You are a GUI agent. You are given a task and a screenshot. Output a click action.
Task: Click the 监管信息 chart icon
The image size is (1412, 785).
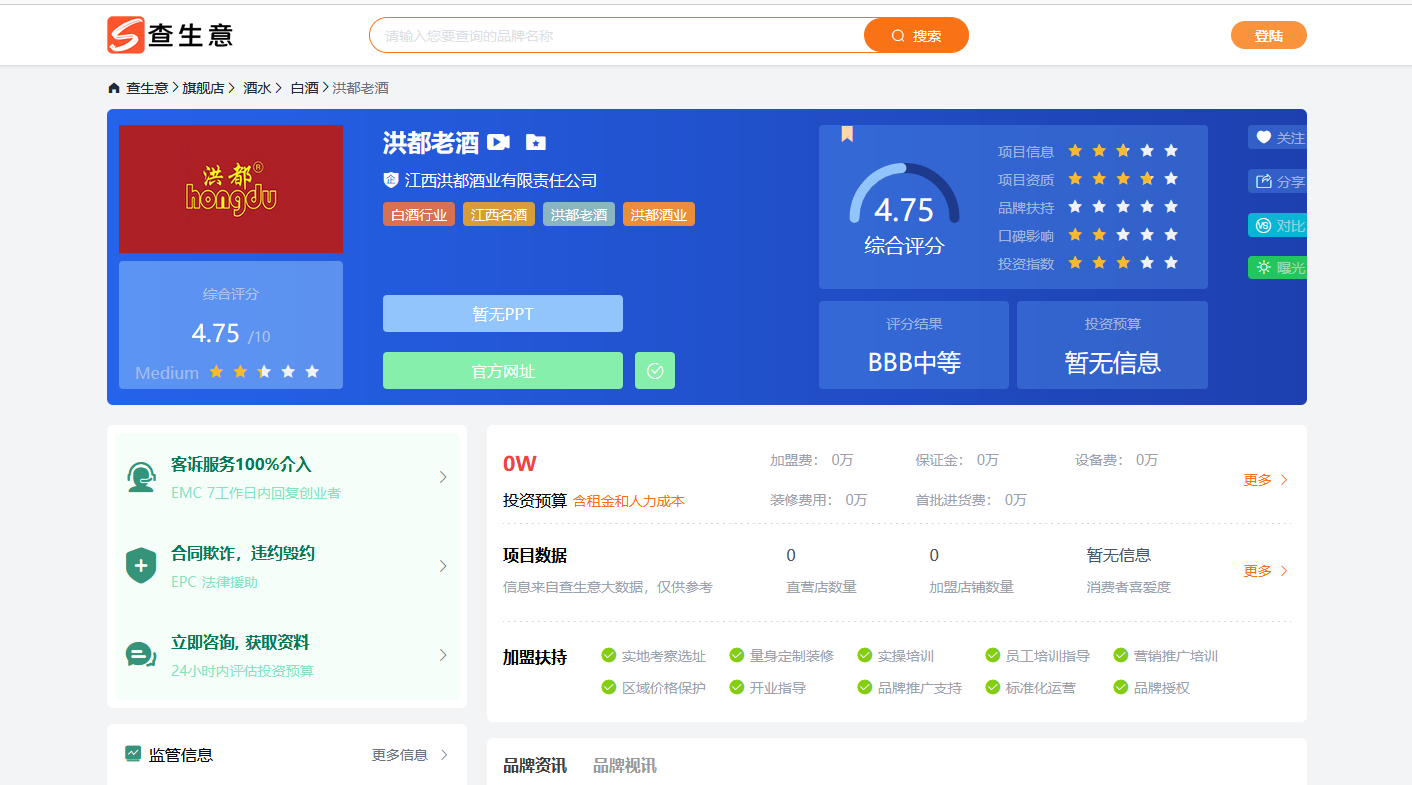(133, 754)
